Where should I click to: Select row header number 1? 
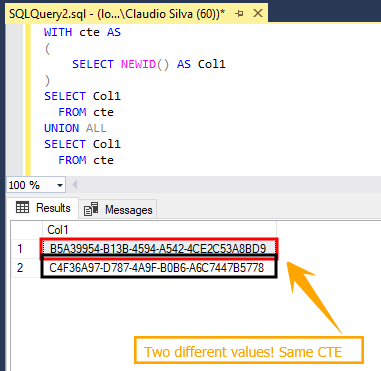(27, 249)
